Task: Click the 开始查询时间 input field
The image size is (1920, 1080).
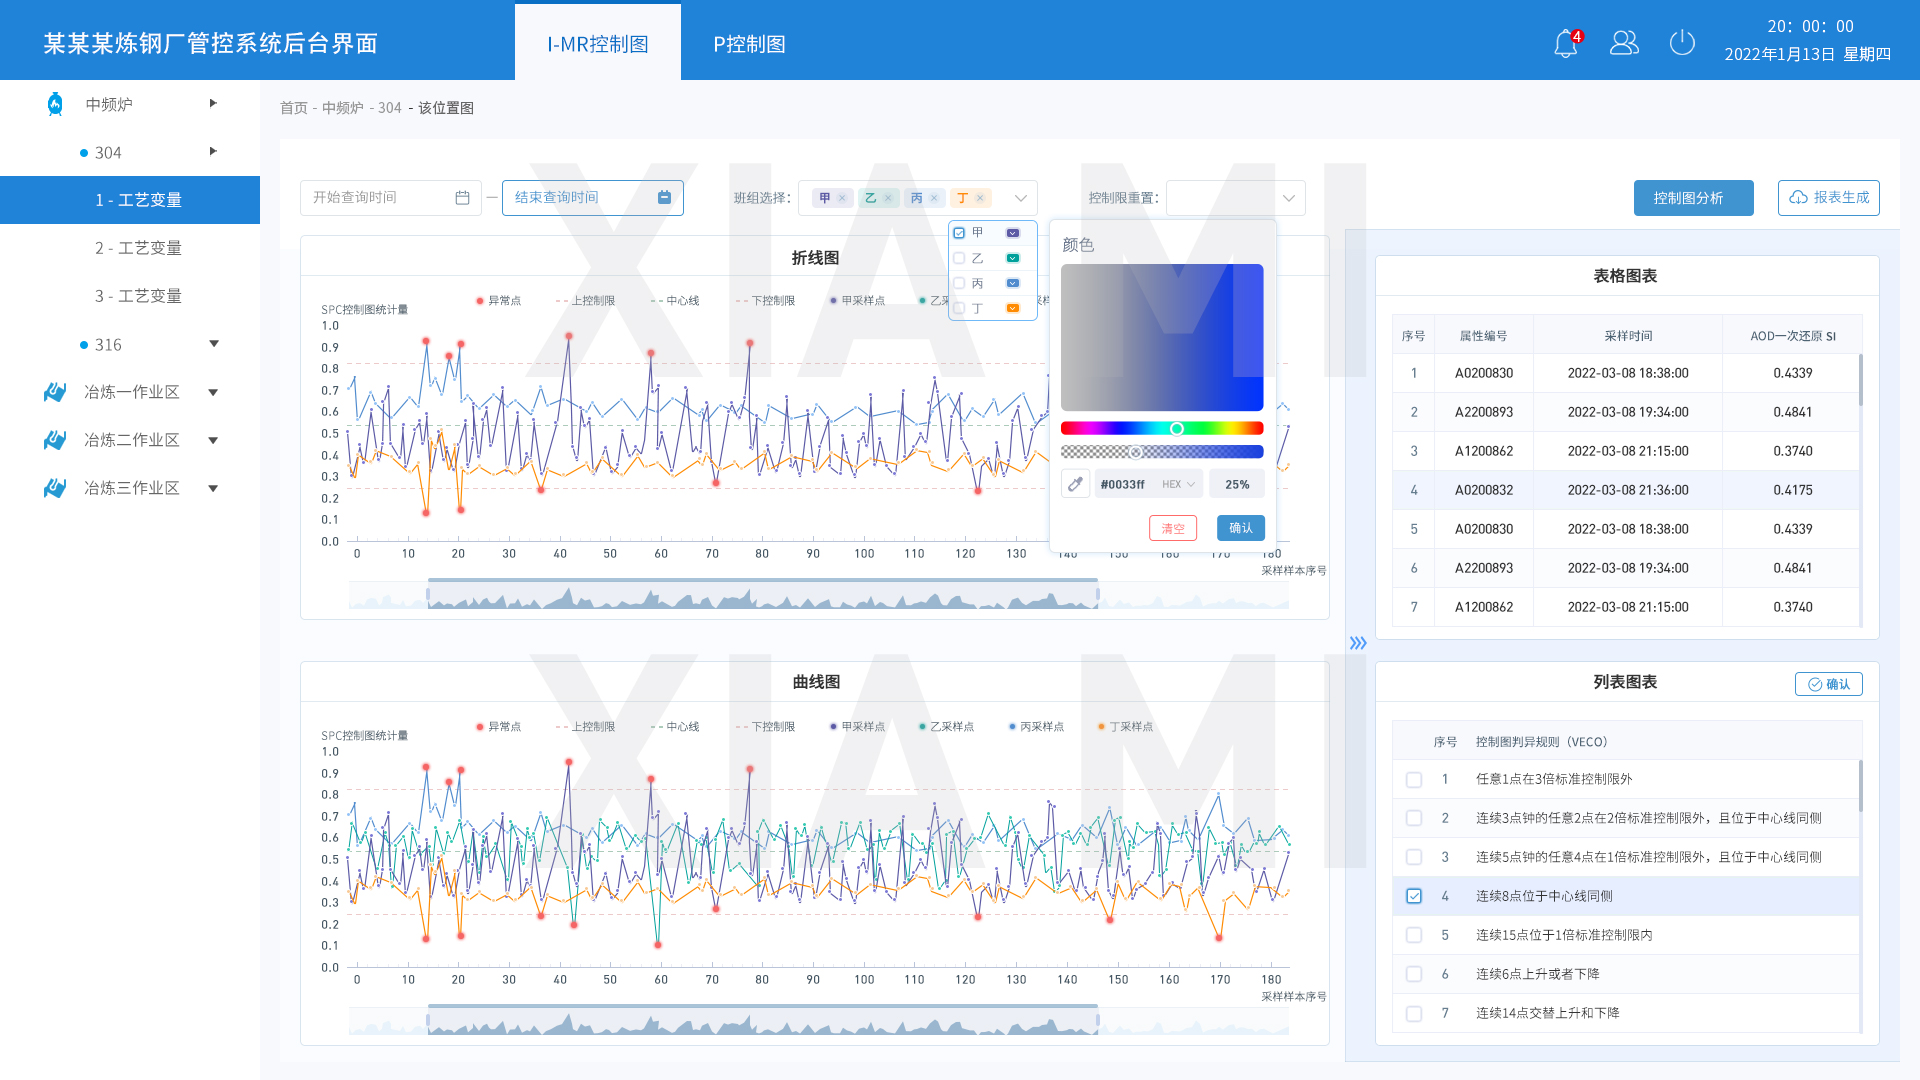Action: coord(390,198)
